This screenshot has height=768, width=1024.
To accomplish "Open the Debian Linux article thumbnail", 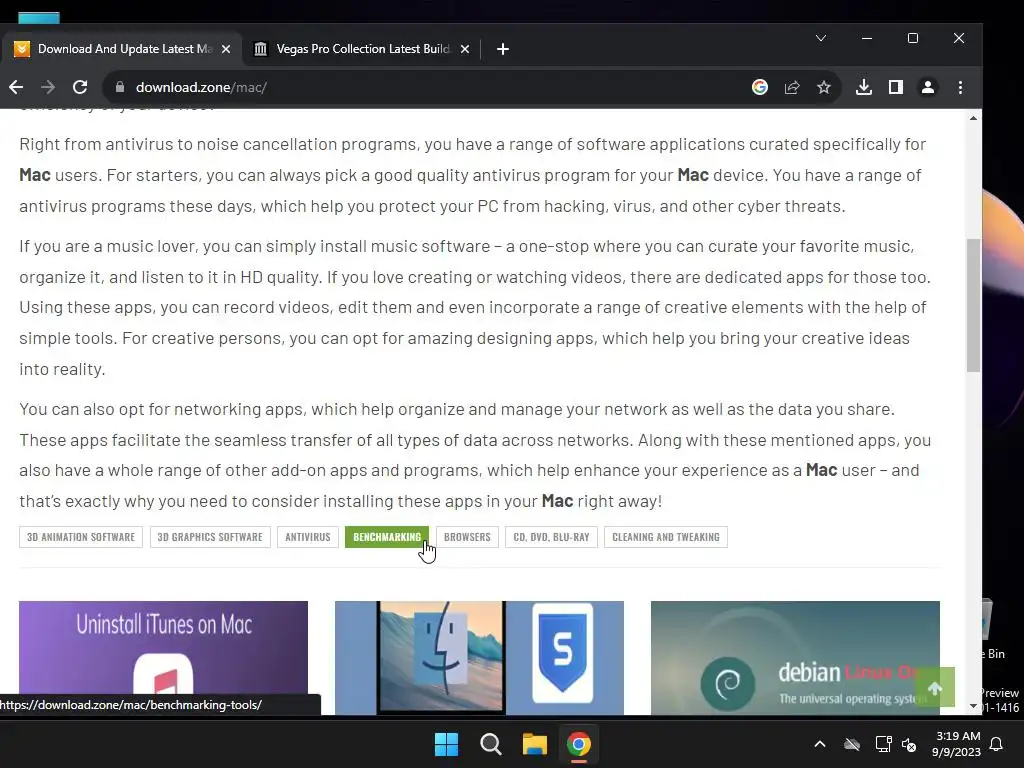I will click(795, 658).
